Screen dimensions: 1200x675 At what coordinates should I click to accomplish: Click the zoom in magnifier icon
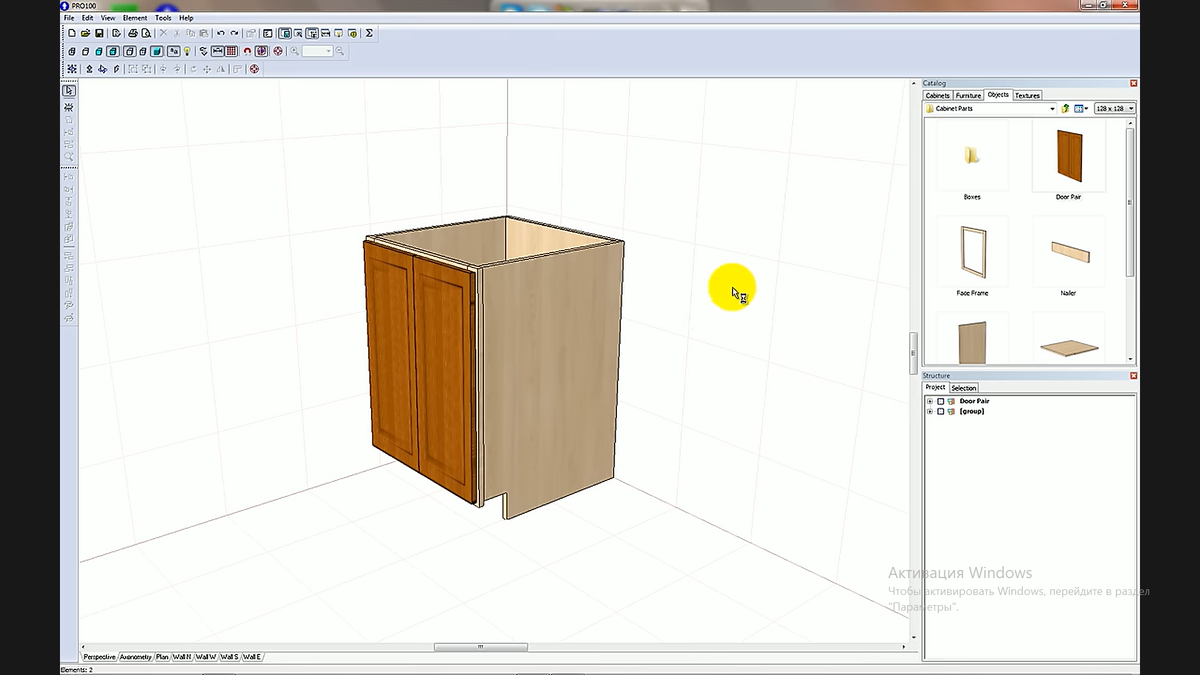(295, 51)
